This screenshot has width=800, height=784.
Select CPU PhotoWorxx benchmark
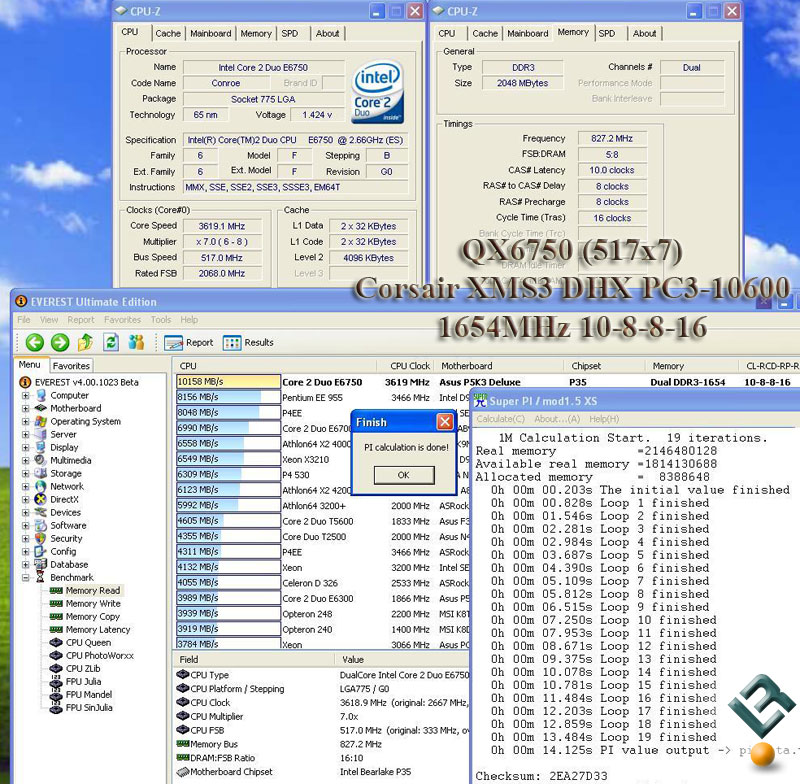click(x=99, y=655)
